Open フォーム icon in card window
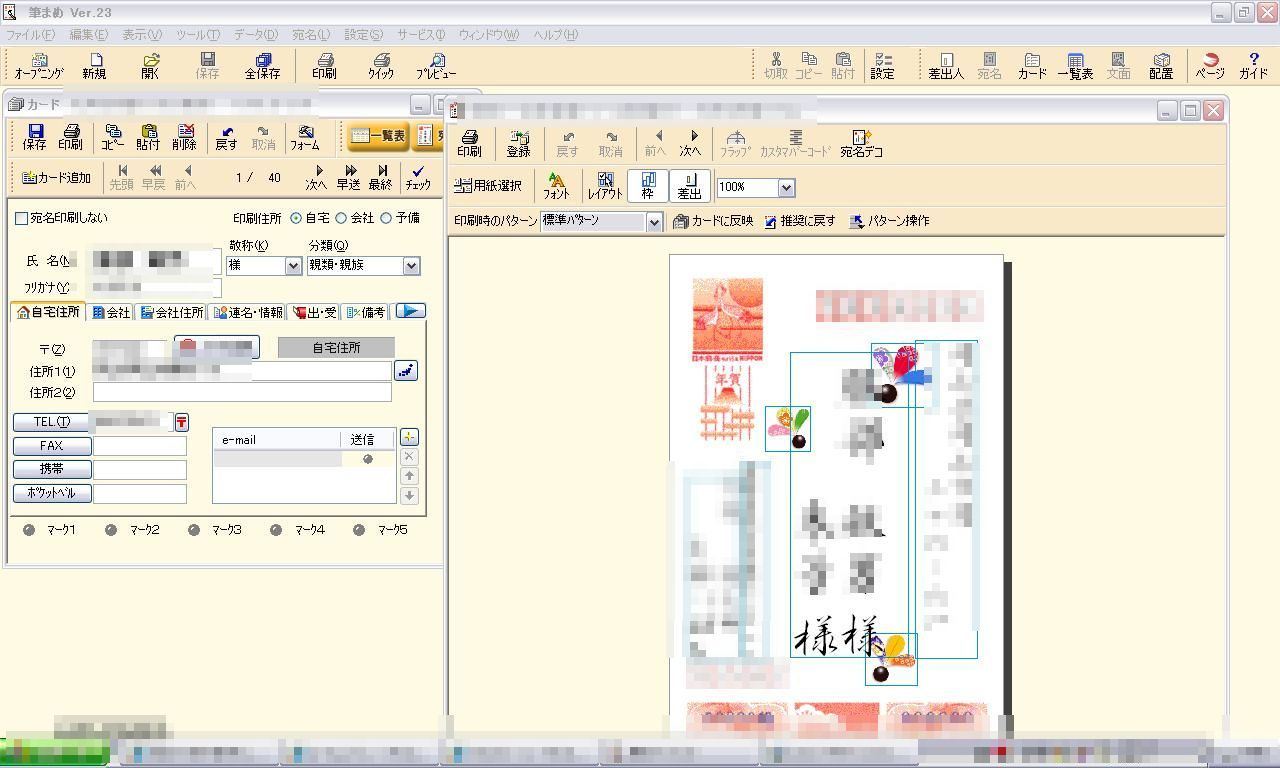 point(305,137)
